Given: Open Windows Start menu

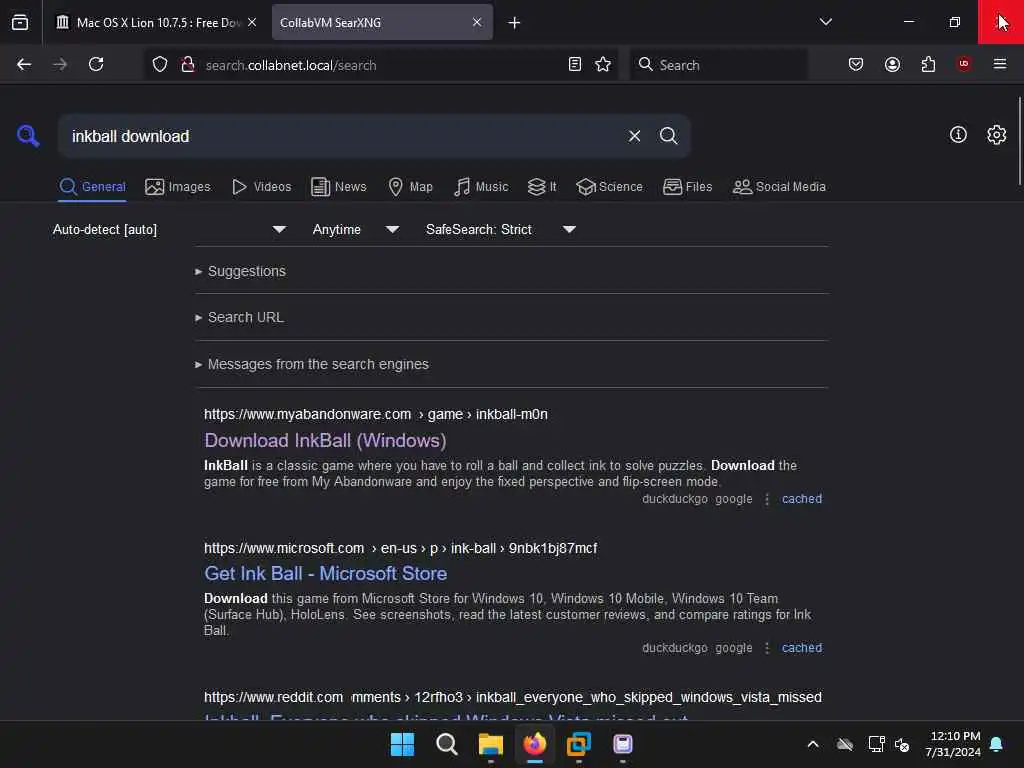Looking at the screenshot, I should [402, 744].
